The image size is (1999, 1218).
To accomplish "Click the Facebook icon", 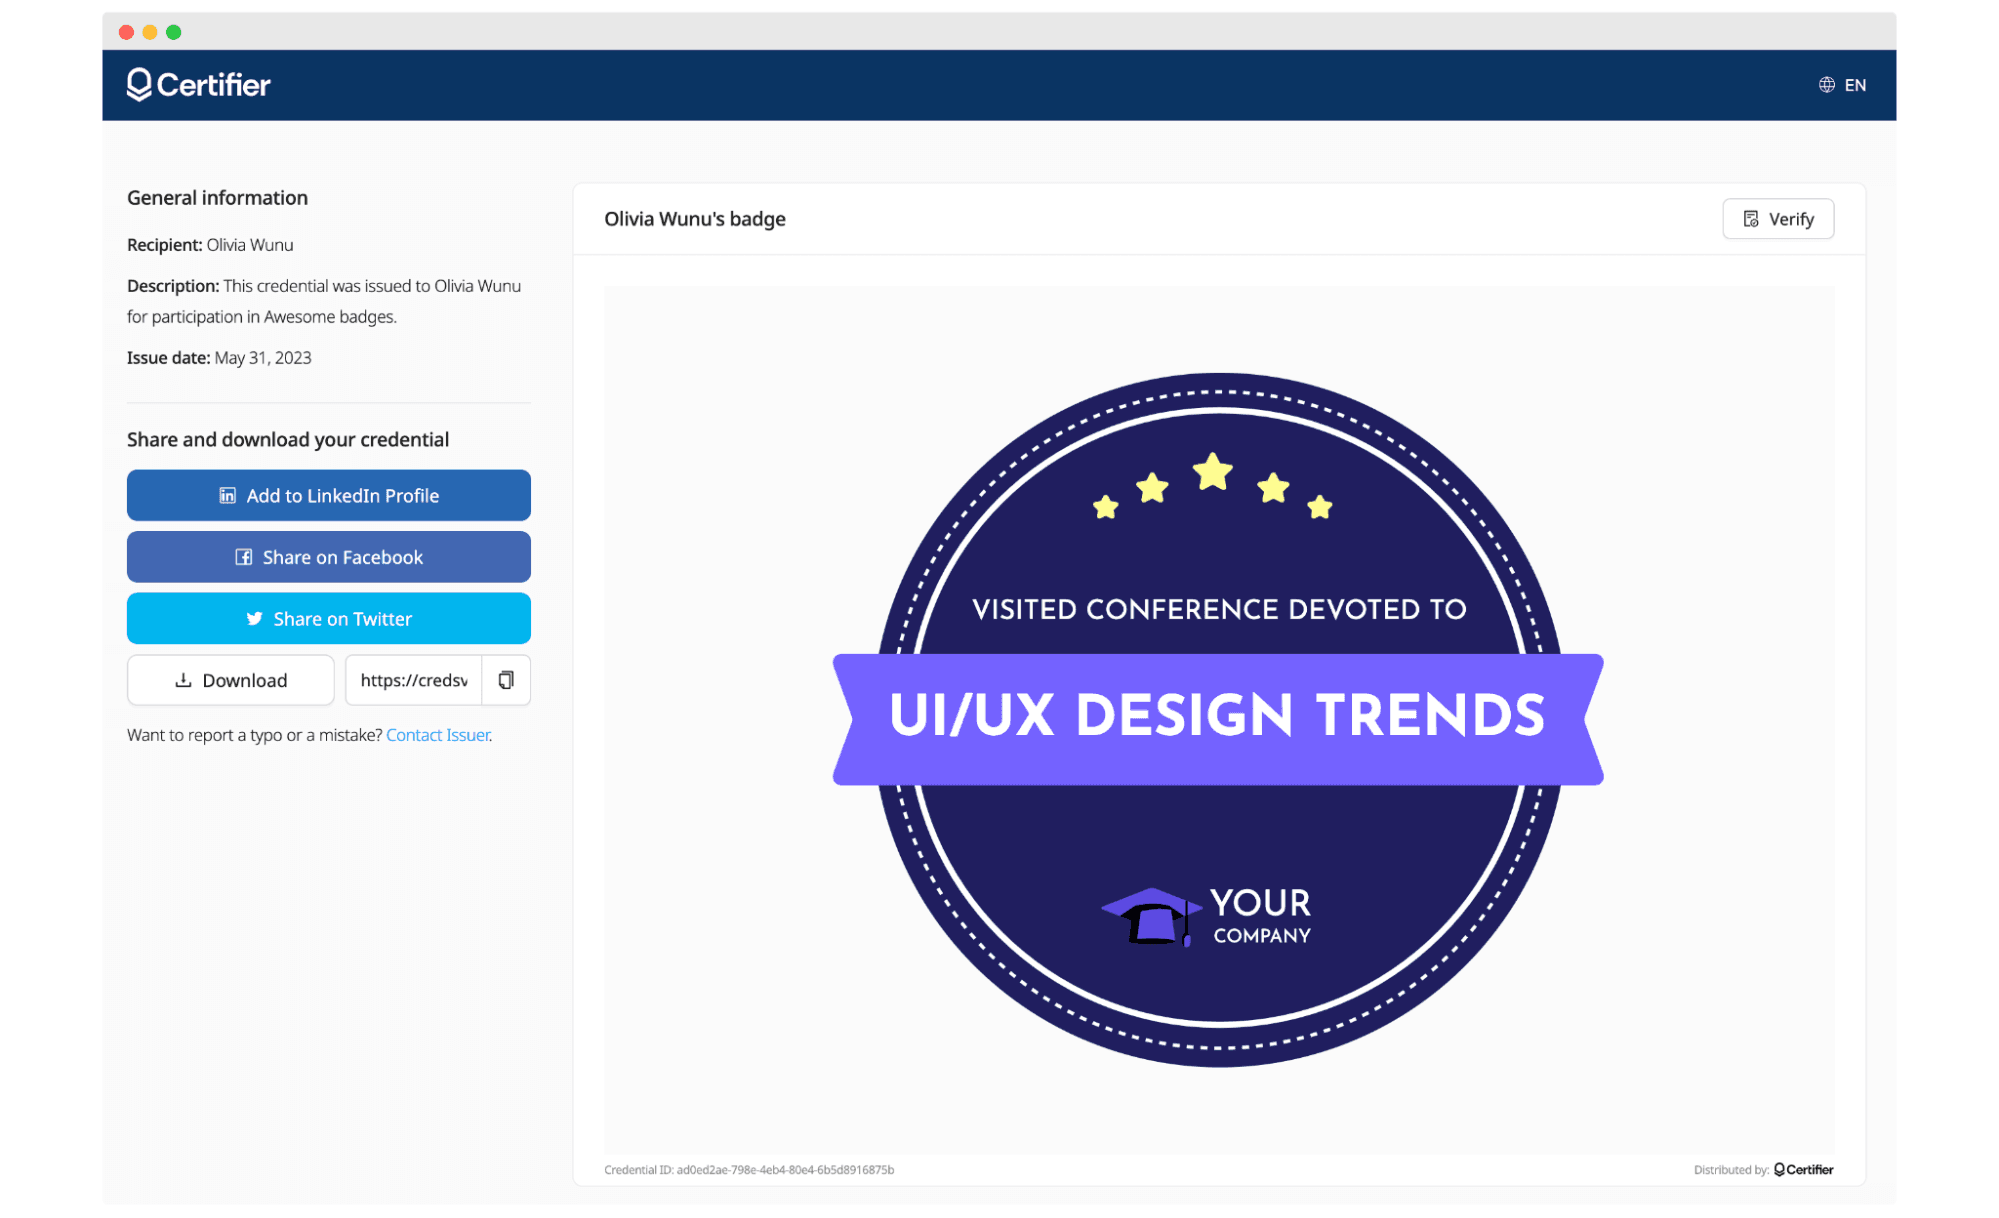I will pyautogui.click(x=243, y=557).
